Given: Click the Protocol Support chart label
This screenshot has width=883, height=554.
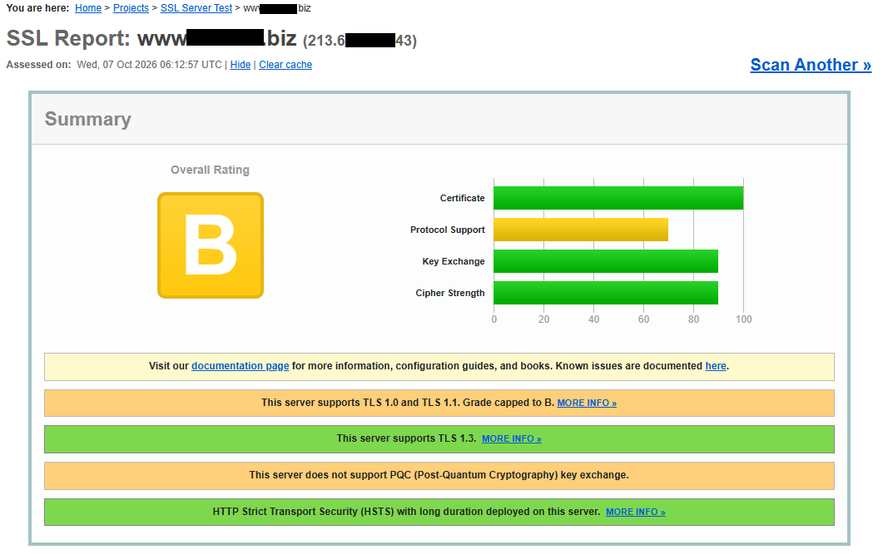Looking at the screenshot, I should [447, 230].
